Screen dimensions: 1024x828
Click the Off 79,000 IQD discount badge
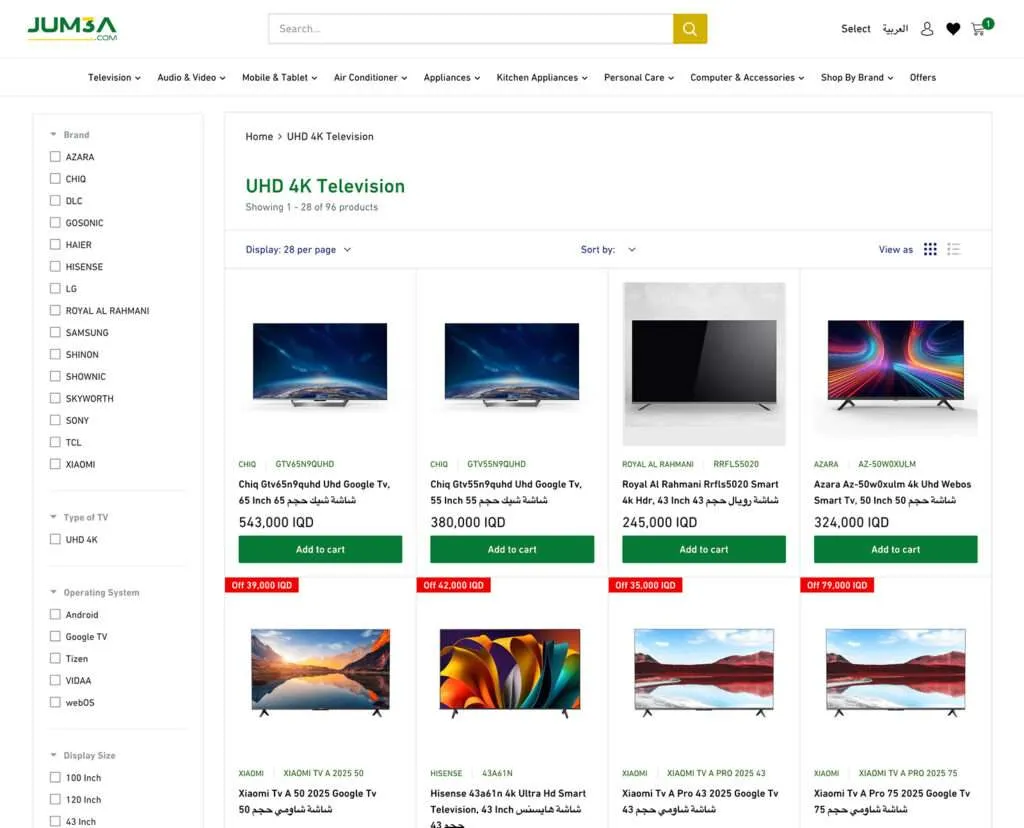pos(837,585)
